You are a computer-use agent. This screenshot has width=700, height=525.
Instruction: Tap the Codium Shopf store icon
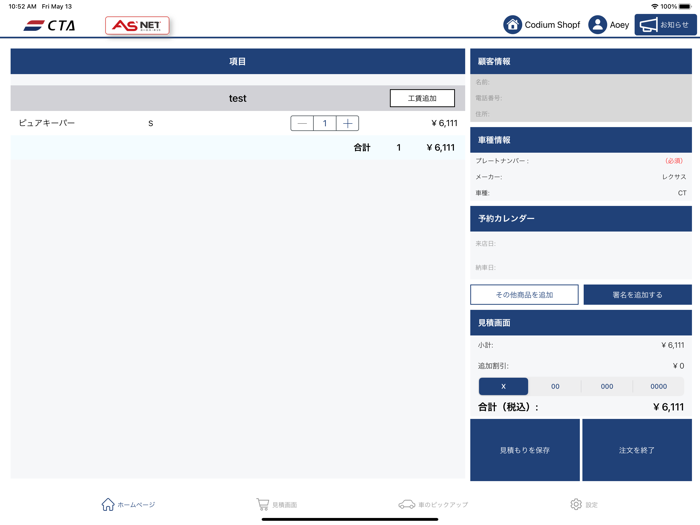pos(512,25)
